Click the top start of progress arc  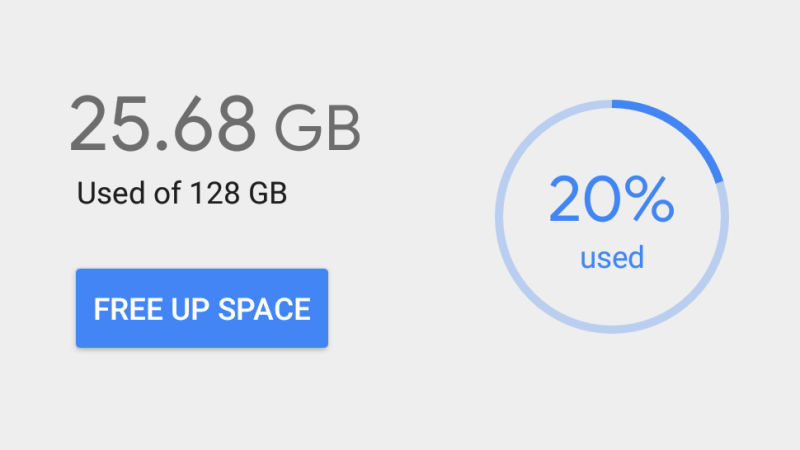pos(614,104)
